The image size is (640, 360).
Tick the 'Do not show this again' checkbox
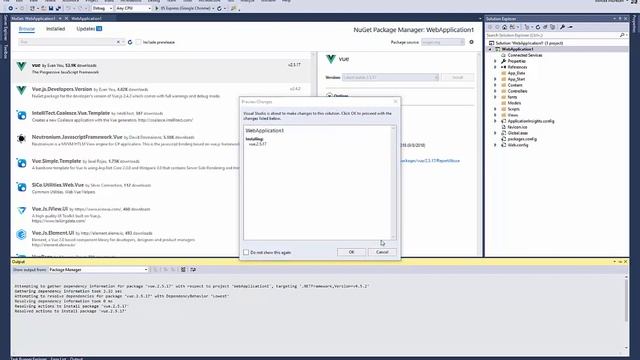[246, 252]
